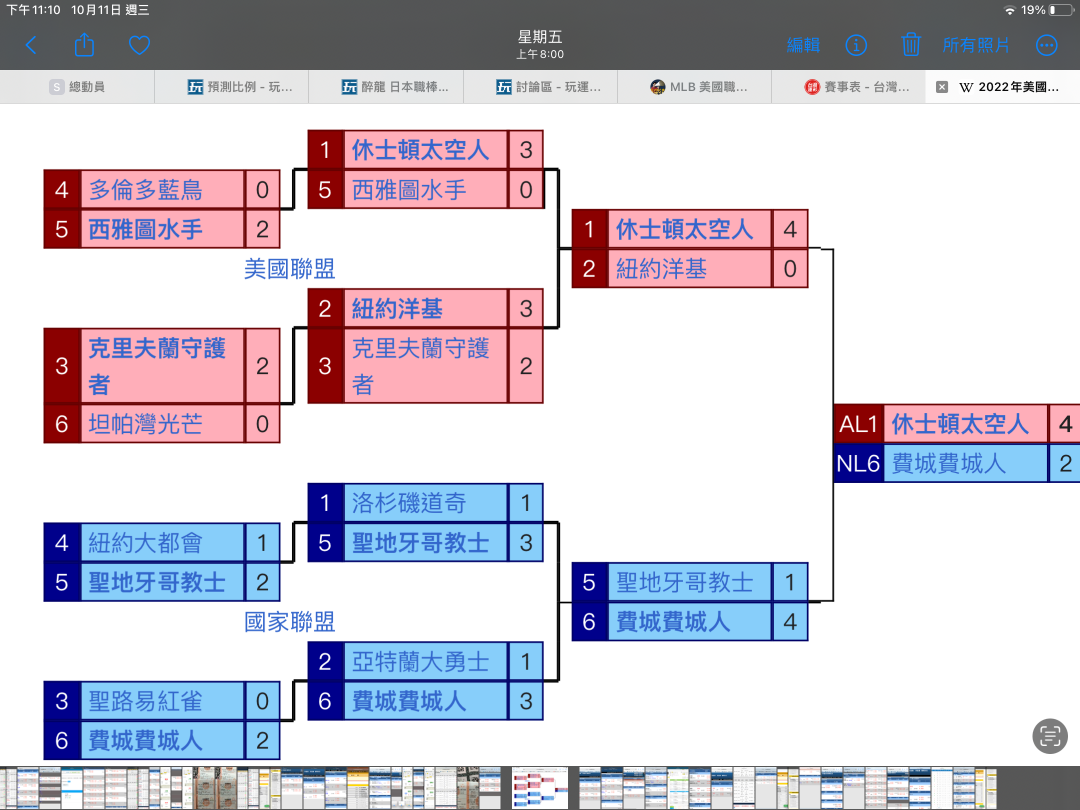1080x810 pixels.
Task: Tap the battery indicator in status bar
Action: 1061,10
